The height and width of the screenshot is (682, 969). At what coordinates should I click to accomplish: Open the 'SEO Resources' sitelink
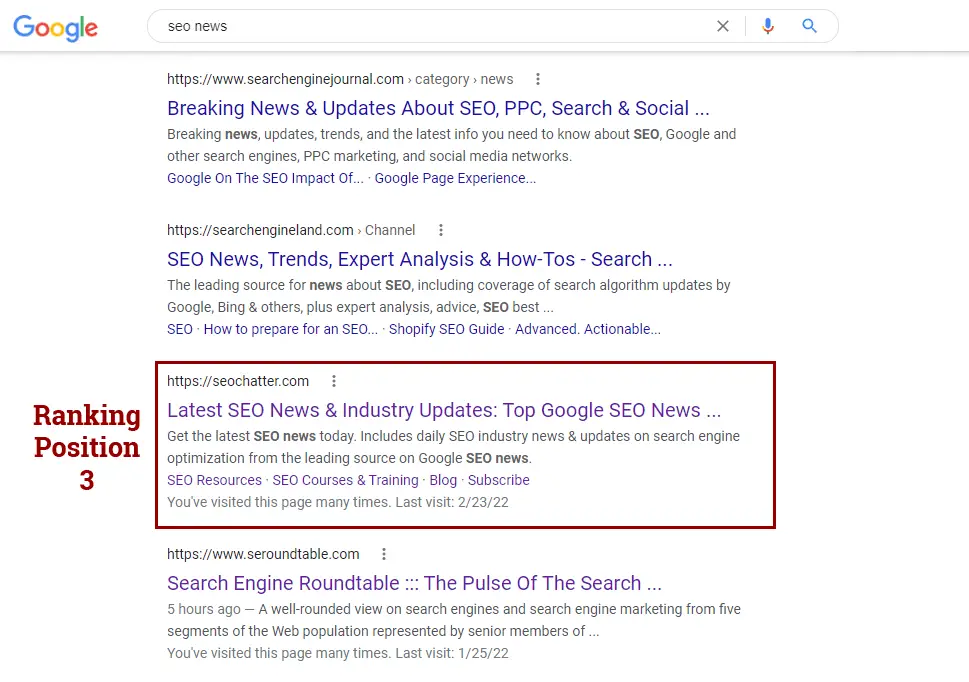(214, 480)
